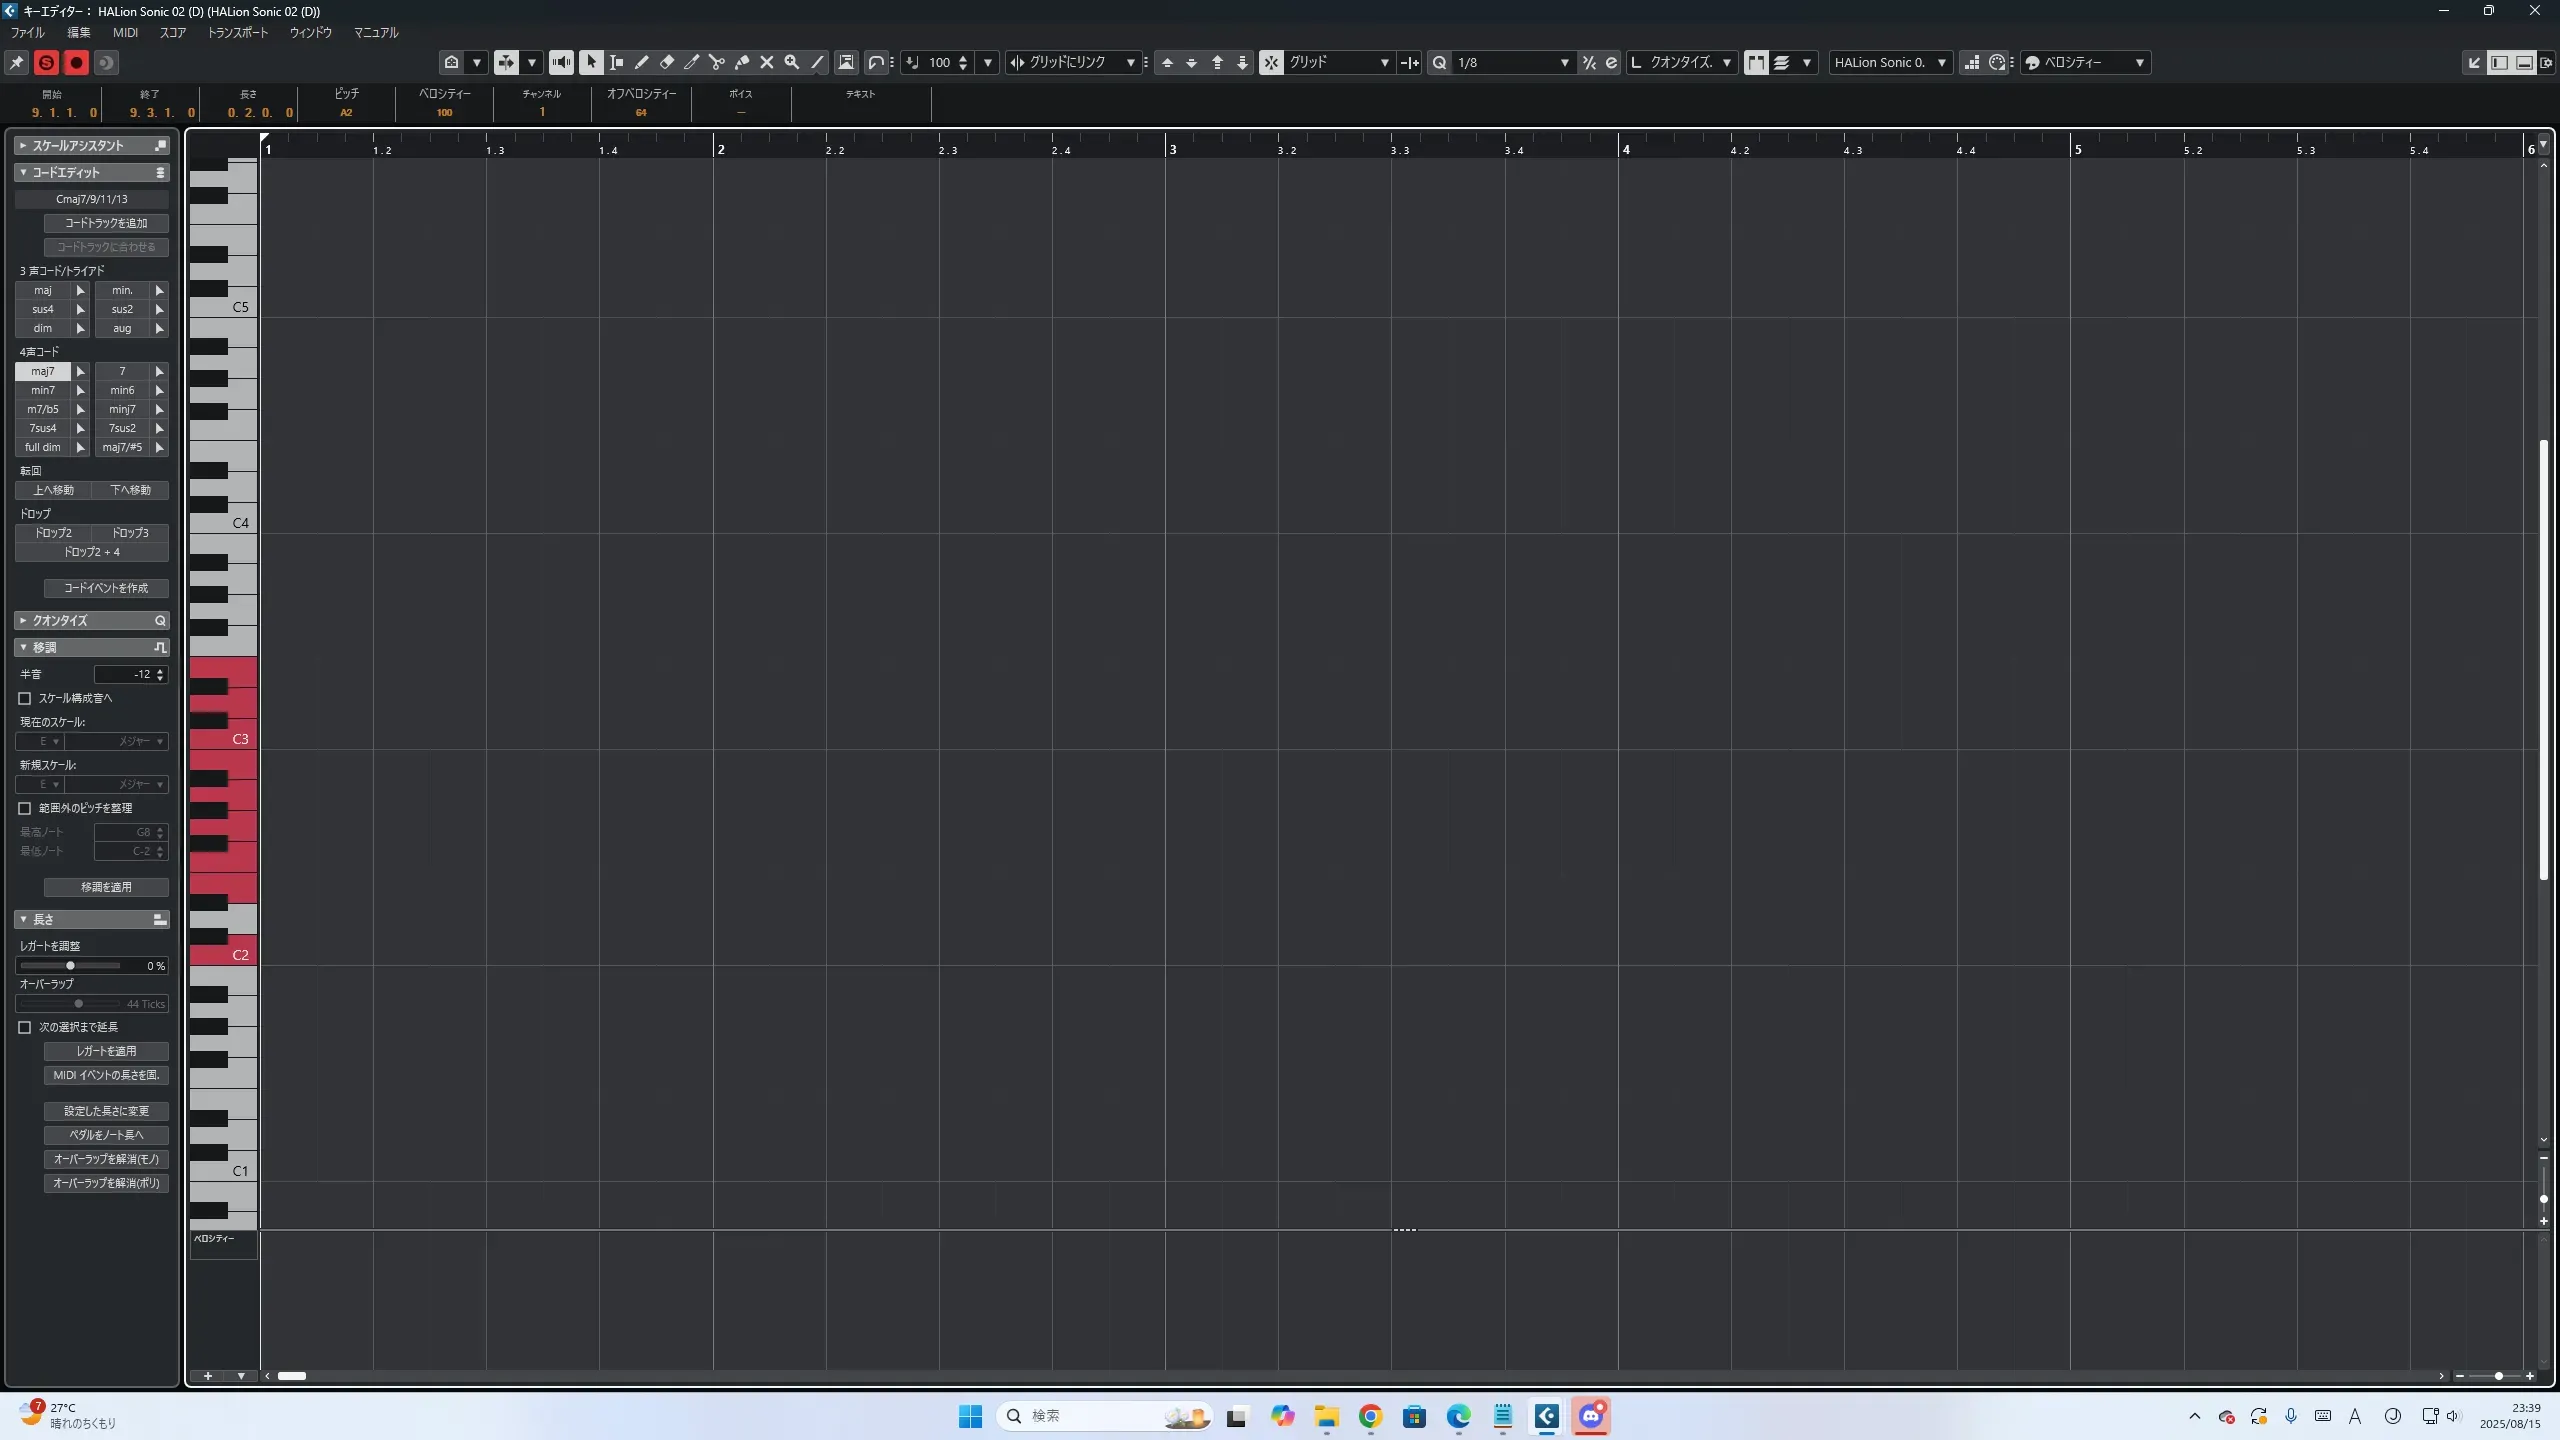
Task: Select the Draw pencil tool
Action: coord(642,62)
